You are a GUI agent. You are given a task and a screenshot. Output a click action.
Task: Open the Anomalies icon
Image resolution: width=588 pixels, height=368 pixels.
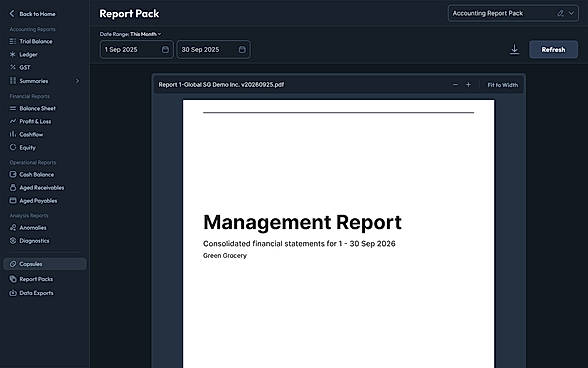click(13, 227)
